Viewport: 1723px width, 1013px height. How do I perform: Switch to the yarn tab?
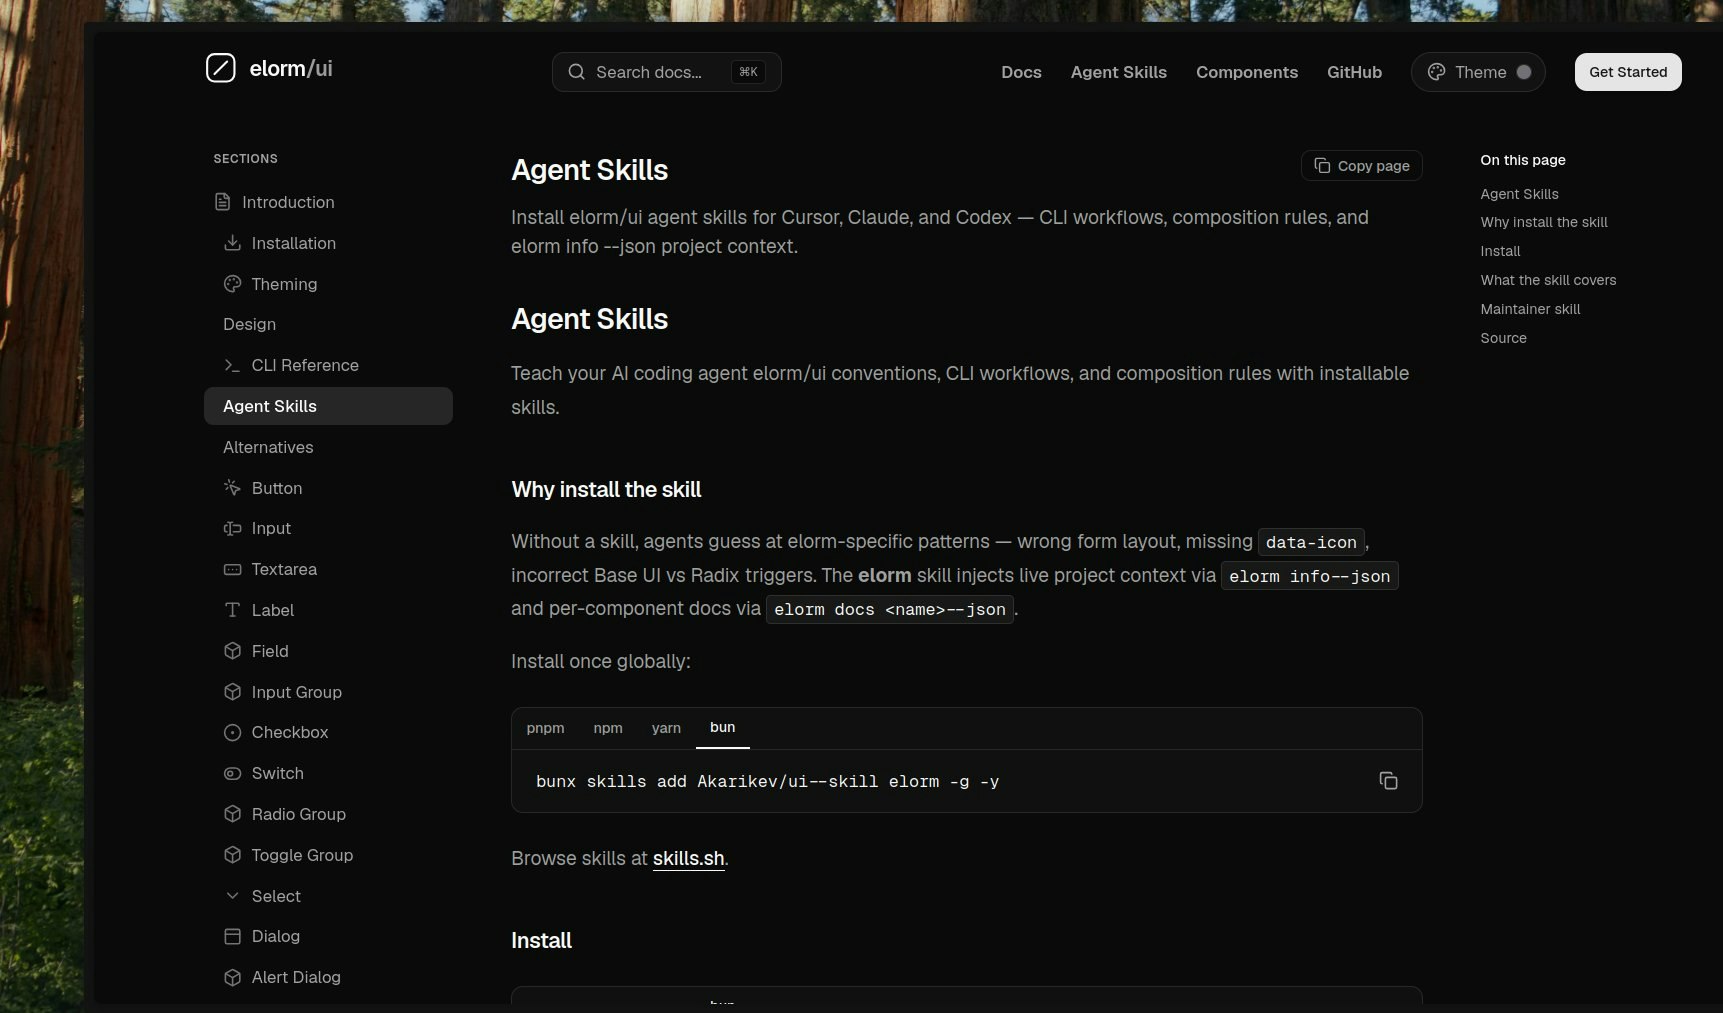[666, 728]
